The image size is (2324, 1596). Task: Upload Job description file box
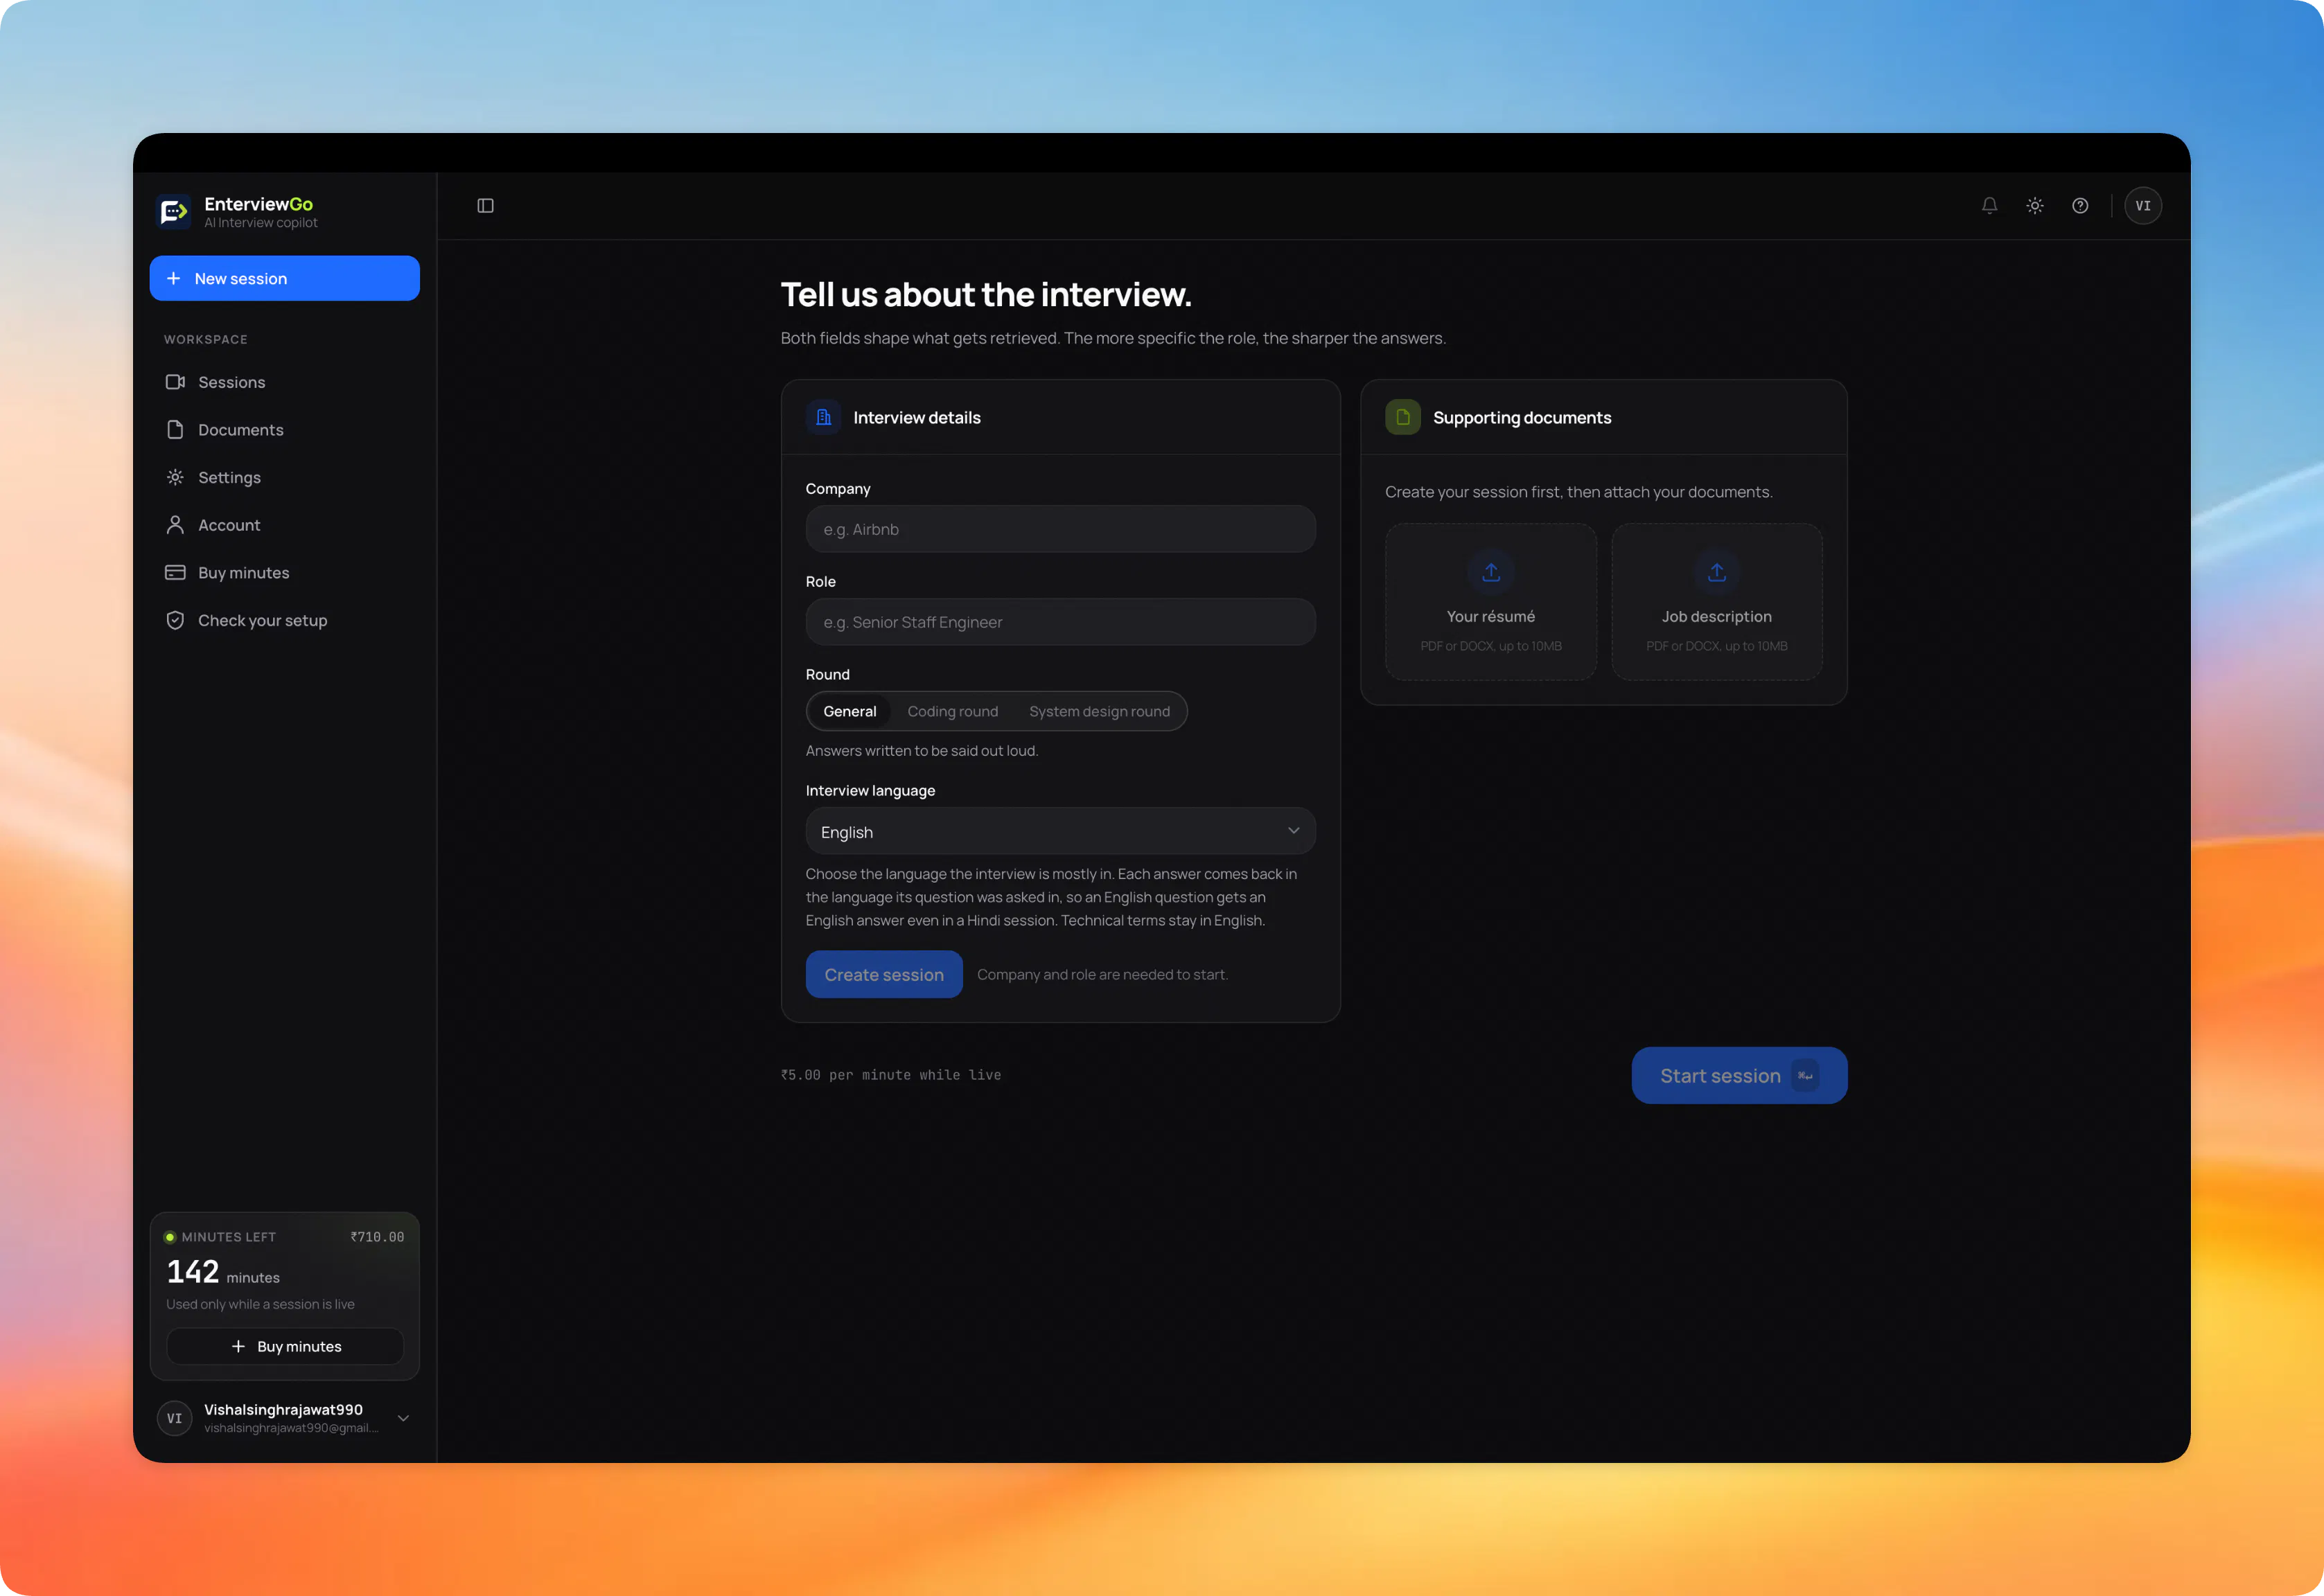tap(1716, 602)
